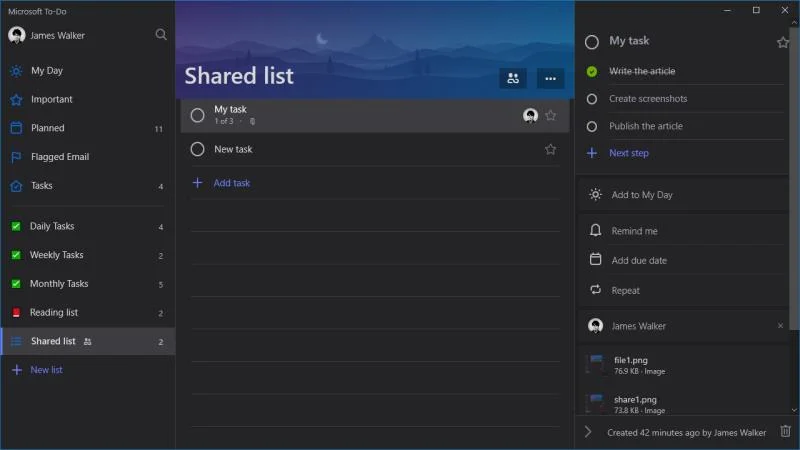Click the Add task link
This screenshot has height=450, width=800.
(232, 183)
